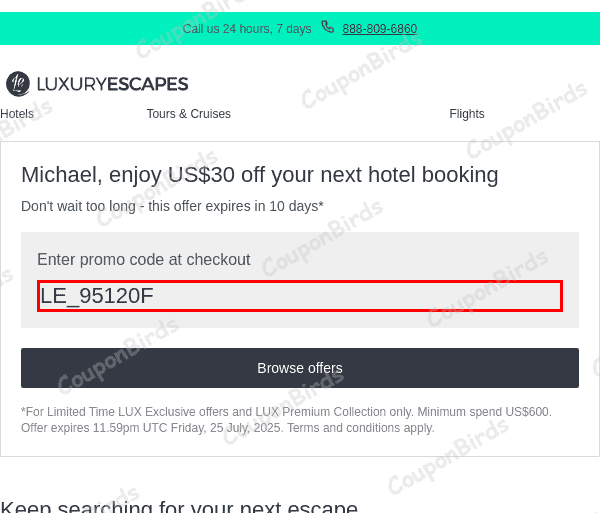
Task: Click 'Keep searching for your next escape' heading
Action: point(179,507)
